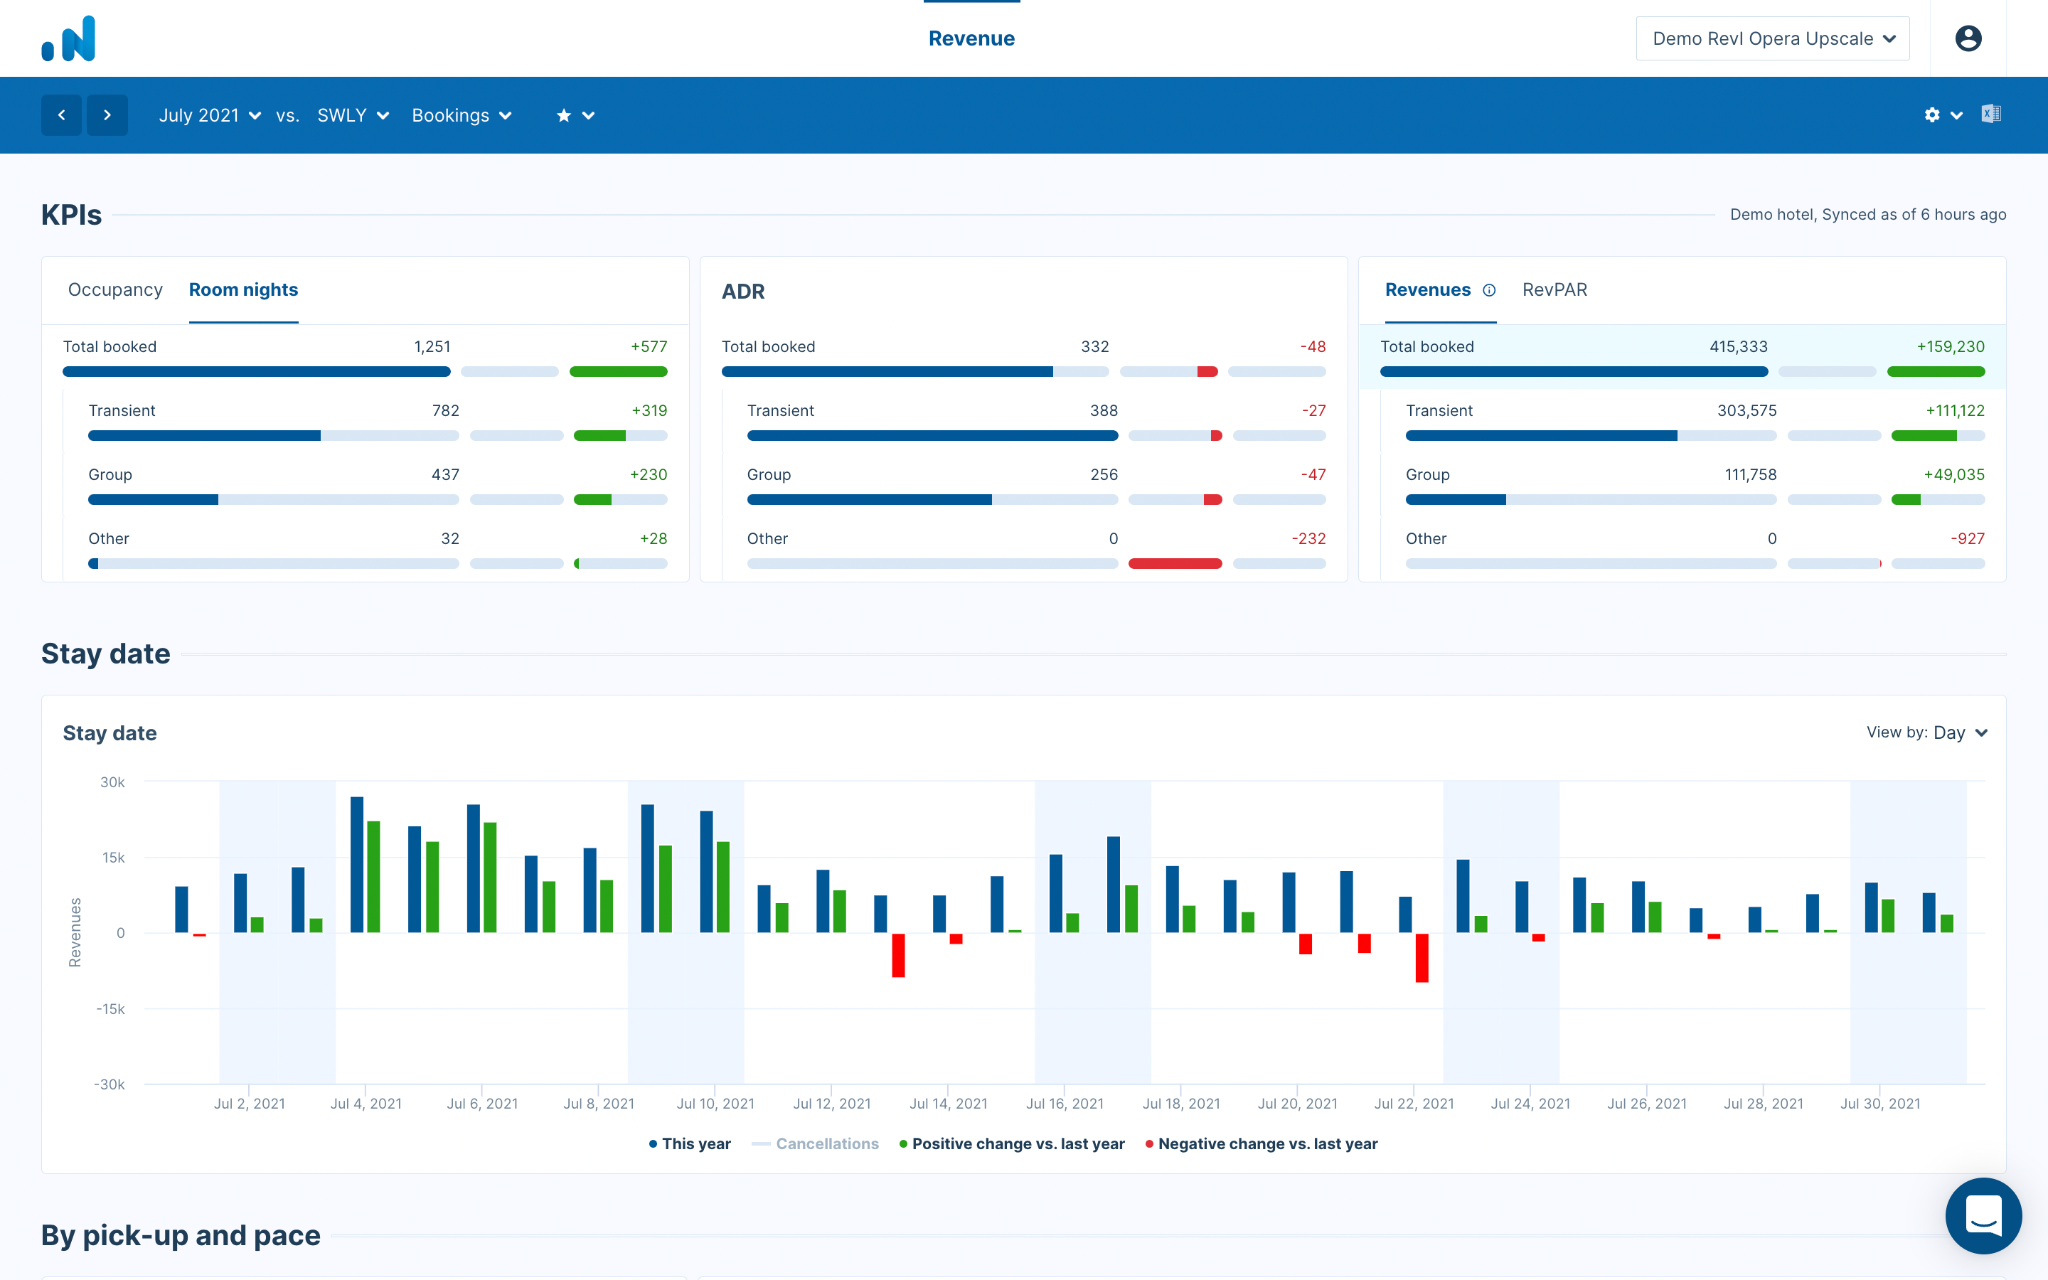Click the Revenues info icon
Screen dimensions: 2048x1280
coord(1489,290)
